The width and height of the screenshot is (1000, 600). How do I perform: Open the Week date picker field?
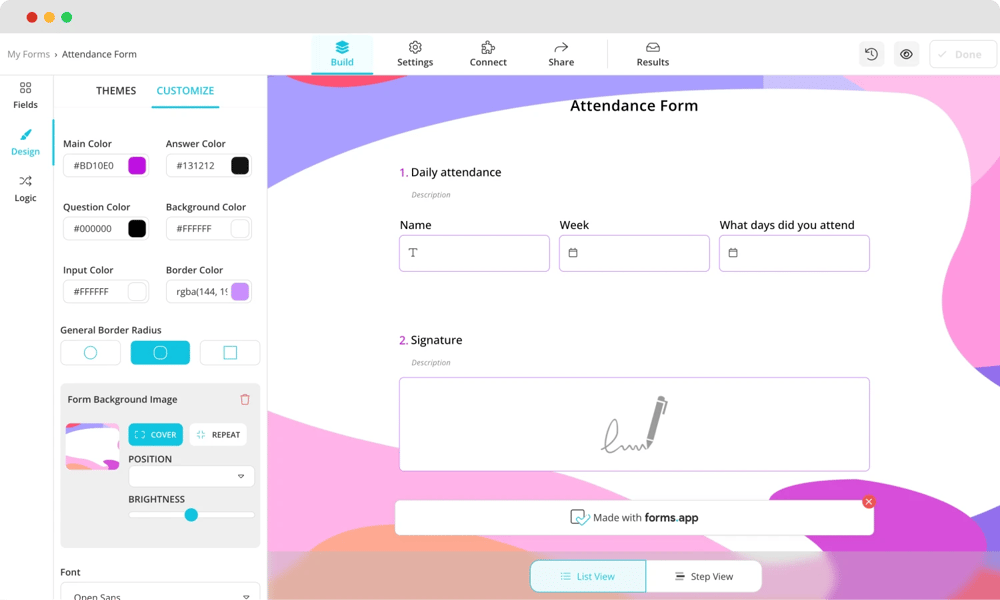click(634, 253)
